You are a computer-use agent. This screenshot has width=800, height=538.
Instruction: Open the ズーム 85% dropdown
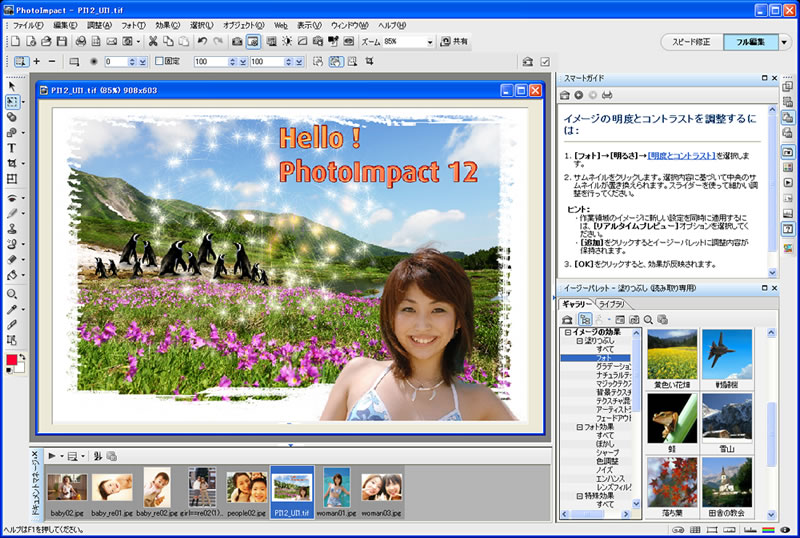coord(430,42)
